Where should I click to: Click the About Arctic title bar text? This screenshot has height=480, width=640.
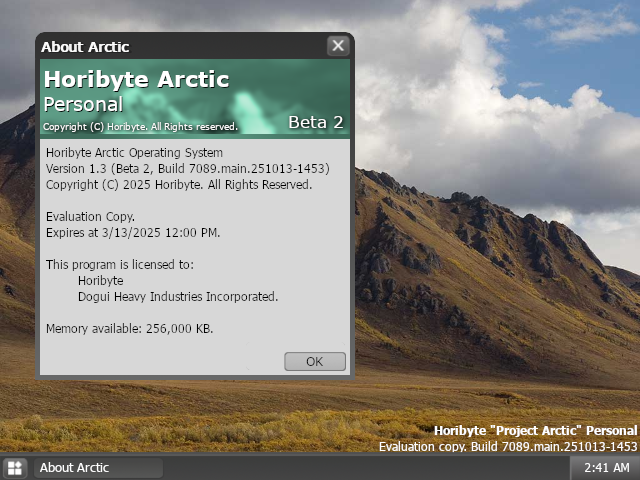point(85,47)
